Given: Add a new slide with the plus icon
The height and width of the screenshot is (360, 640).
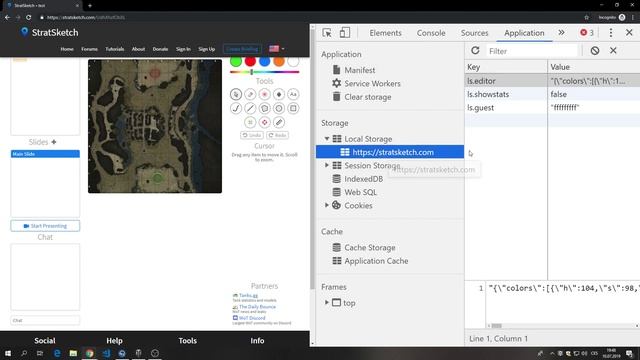Looking at the screenshot, I should pos(54,142).
